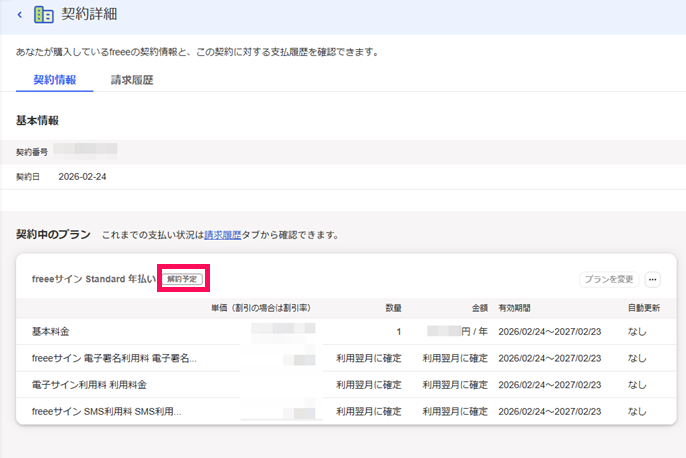
Task: Click 数量 value in the 電子サイン利用料 row
Action: 368,385
